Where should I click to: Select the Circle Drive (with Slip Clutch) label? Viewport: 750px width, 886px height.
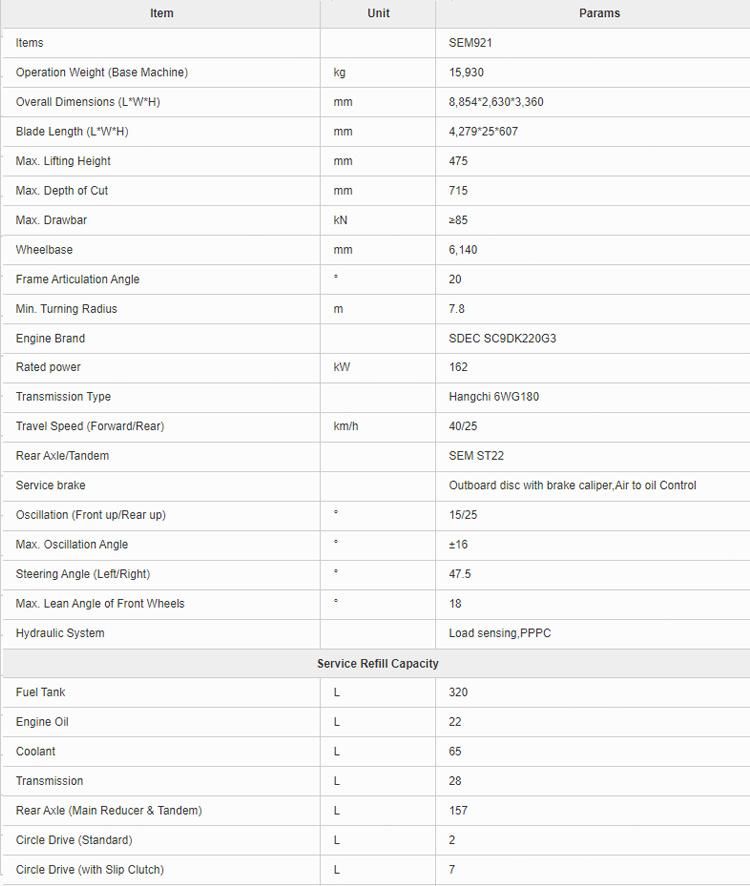click(x=90, y=870)
